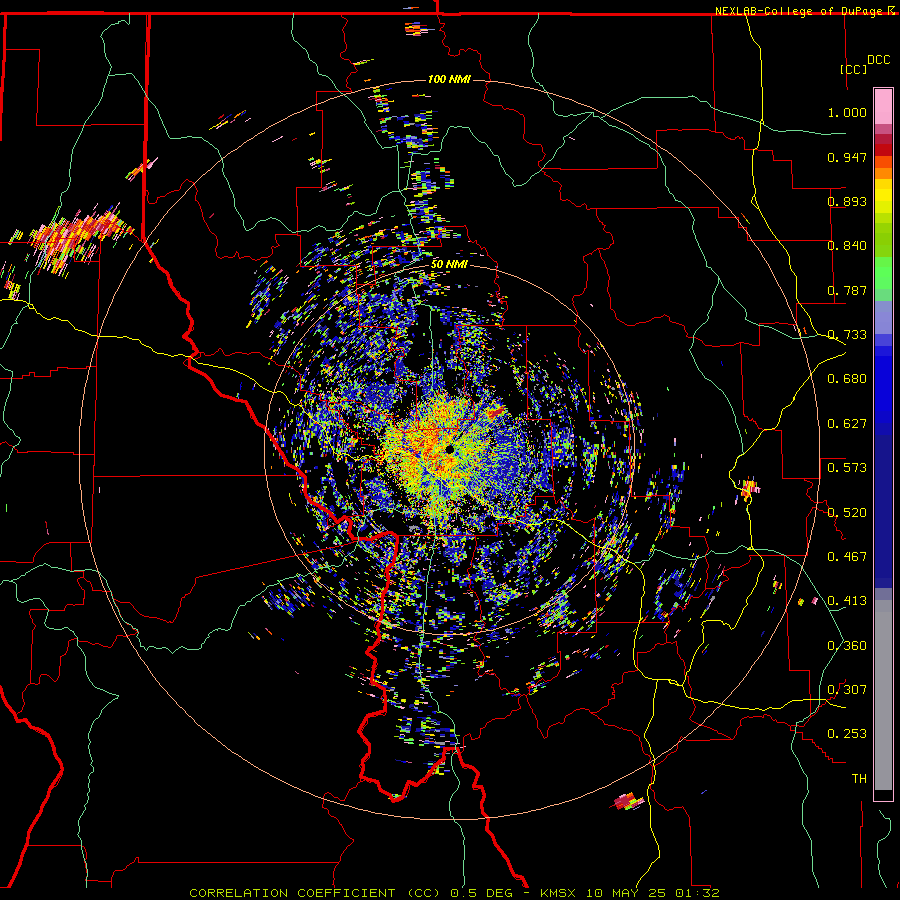The width and height of the screenshot is (900, 900).
Task: Click the 0.573 scale value
Action: (x=847, y=468)
